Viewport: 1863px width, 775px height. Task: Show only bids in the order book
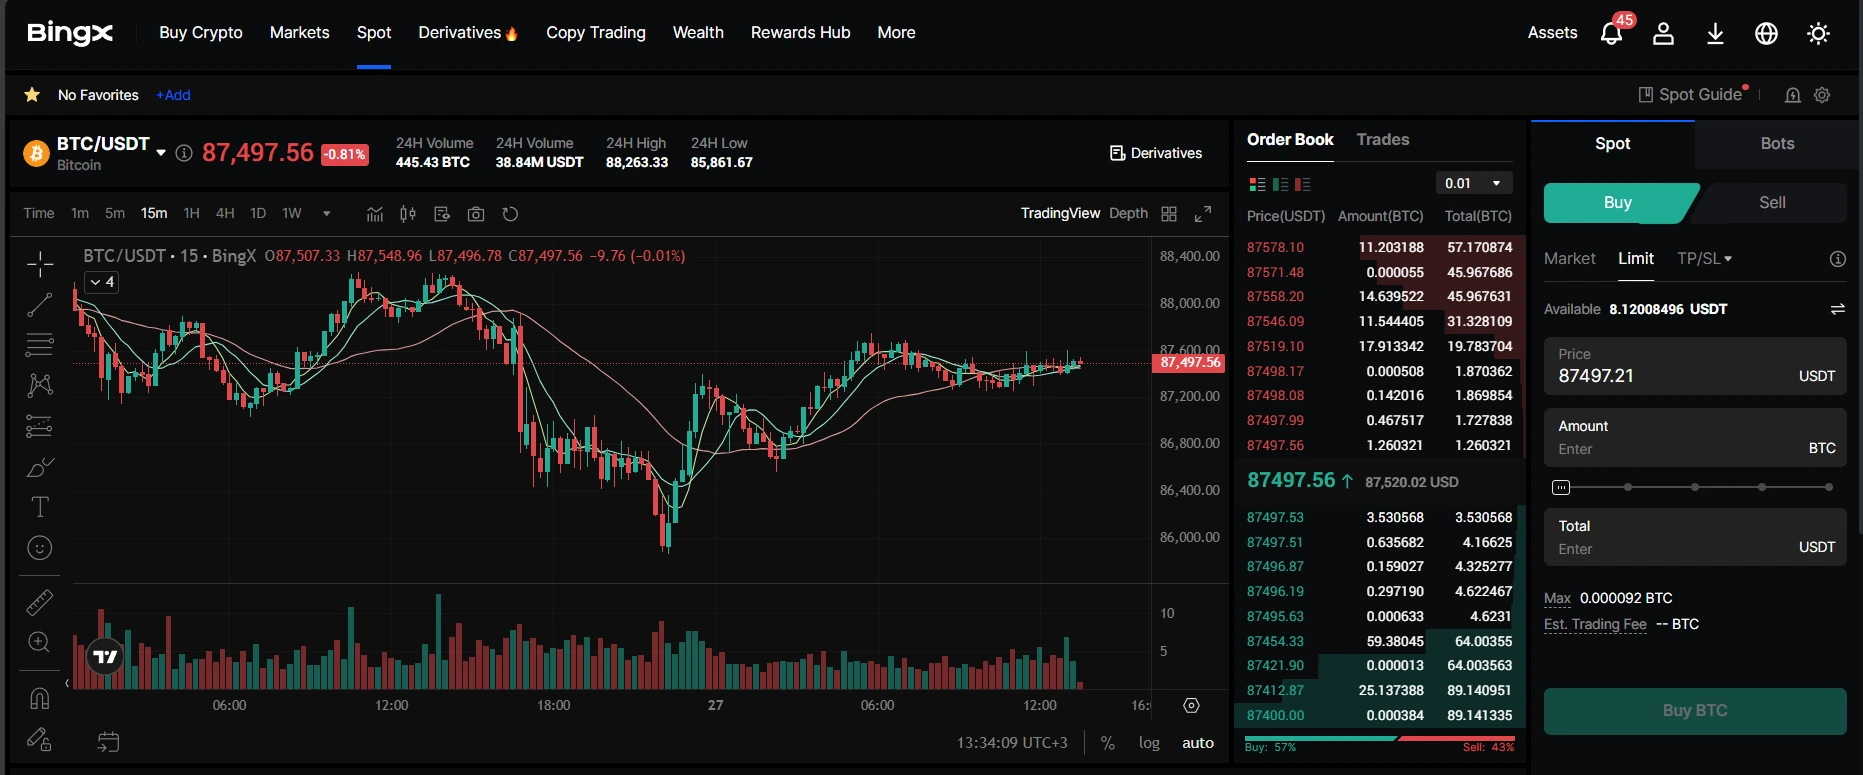click(x=1280, y=184)
